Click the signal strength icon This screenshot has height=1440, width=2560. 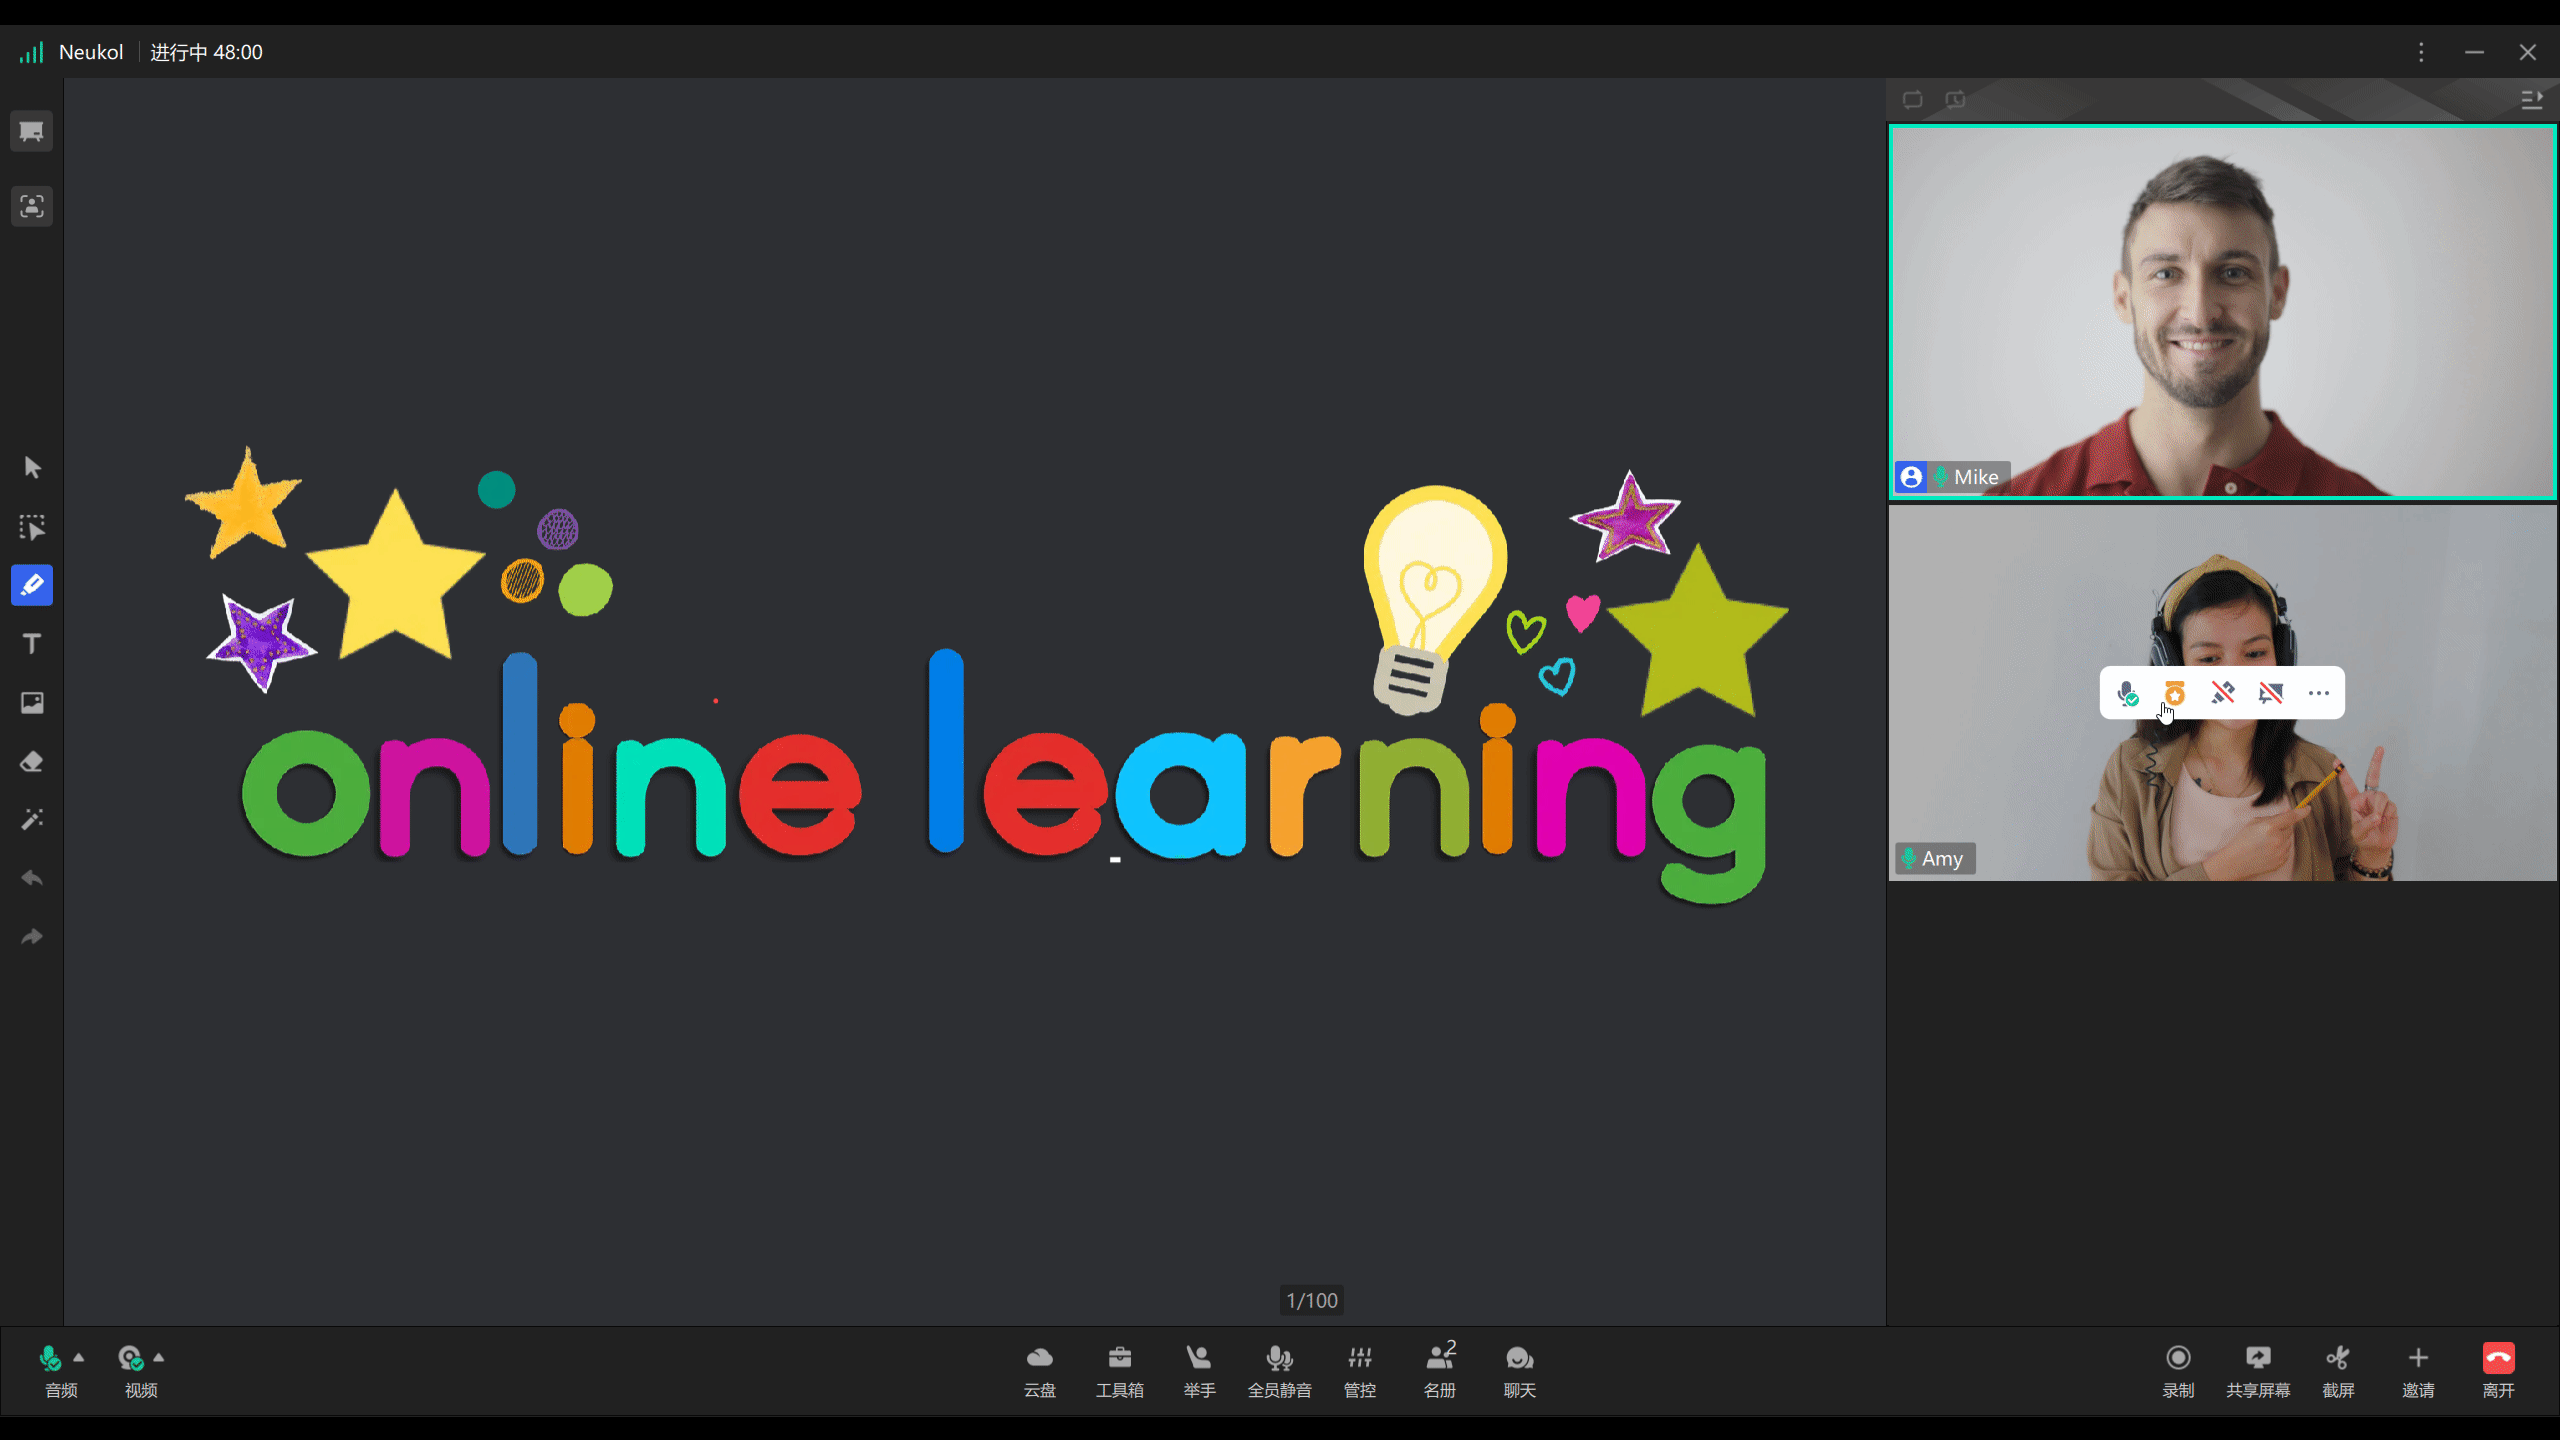(31, 52)
